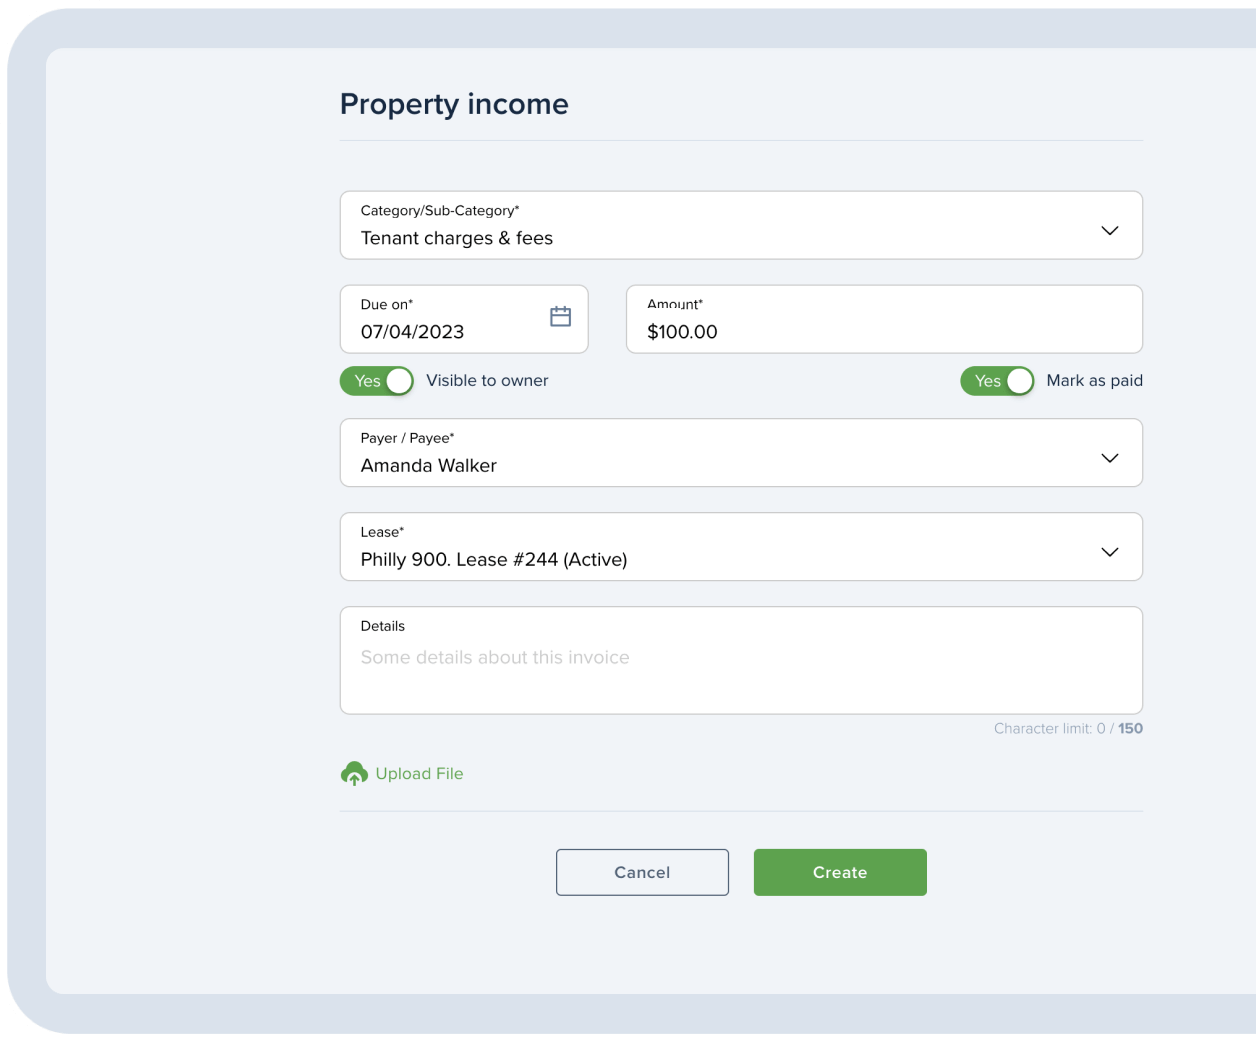Click the chevron next to Tenant charges & fees
The image size is (1256, 1040).
point(1109,230)
